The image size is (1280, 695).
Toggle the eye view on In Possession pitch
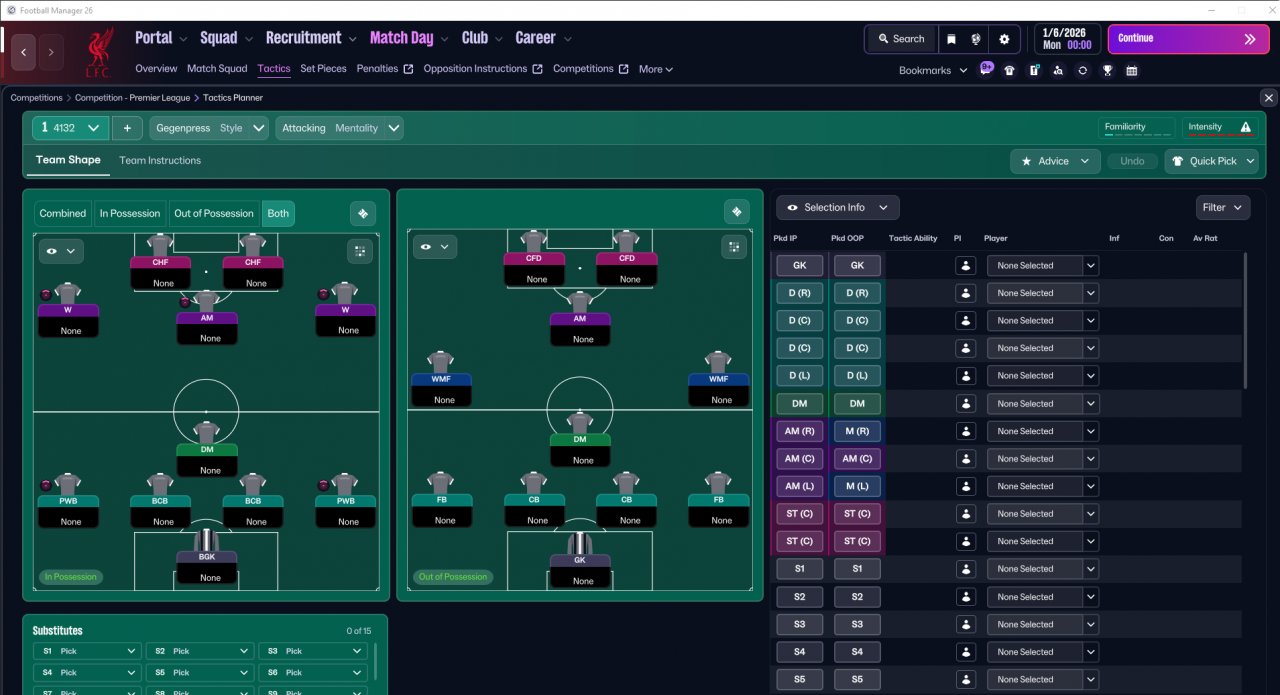[x=61, y=251]
